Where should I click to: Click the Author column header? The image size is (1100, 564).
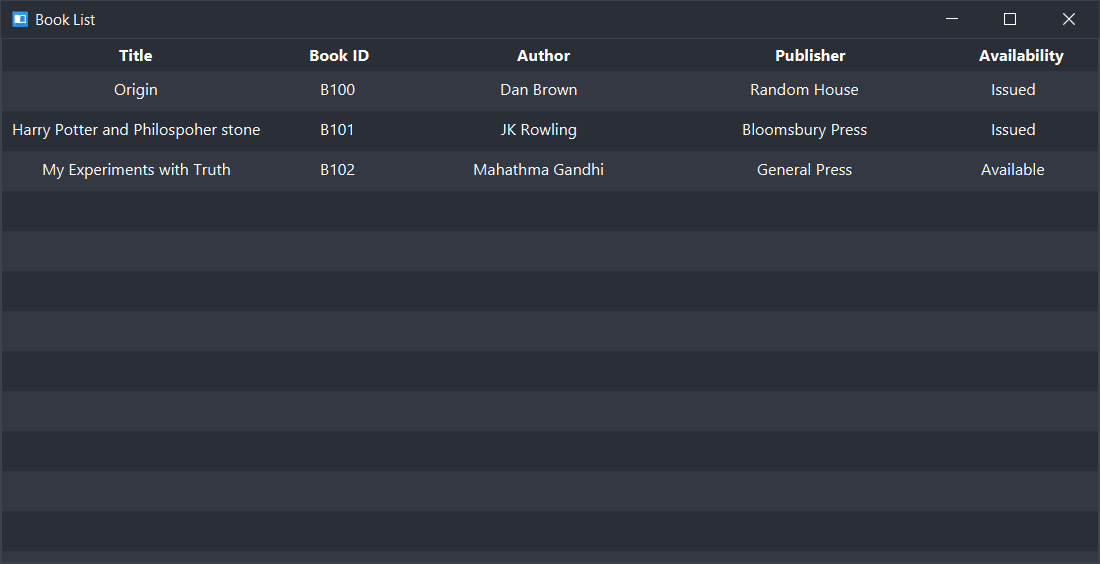click(x=543, y=55)
